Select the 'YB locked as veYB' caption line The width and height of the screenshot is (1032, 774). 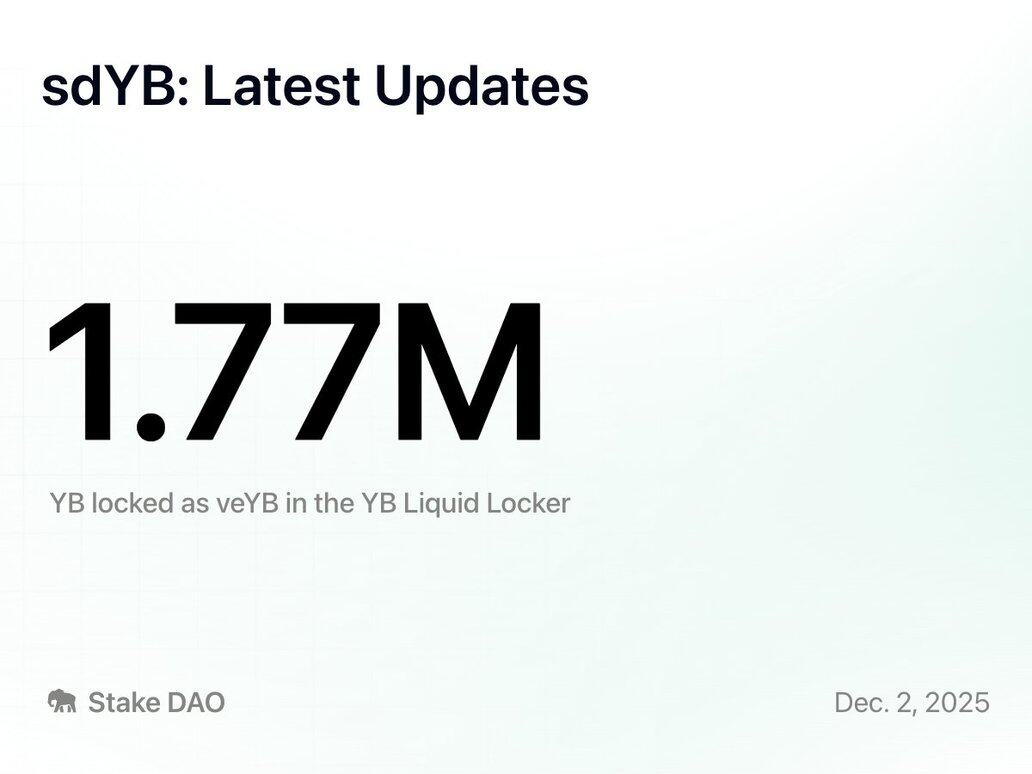point(309,502)
